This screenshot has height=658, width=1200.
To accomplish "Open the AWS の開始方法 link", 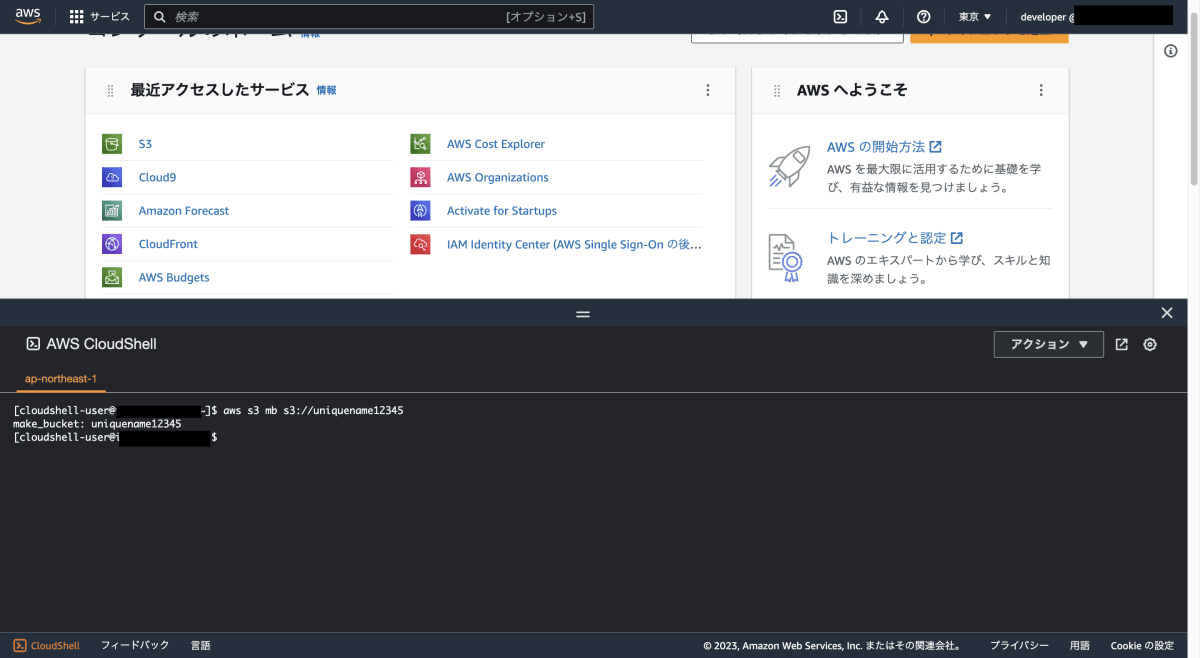I will [884, 147].
